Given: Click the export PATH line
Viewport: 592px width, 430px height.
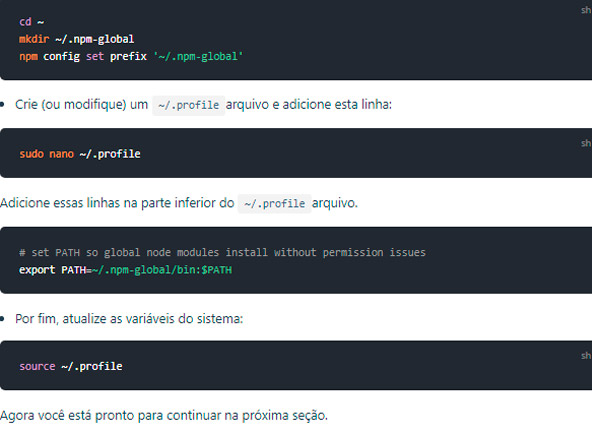Looking at the screenshot, I should tap(125, 270).
